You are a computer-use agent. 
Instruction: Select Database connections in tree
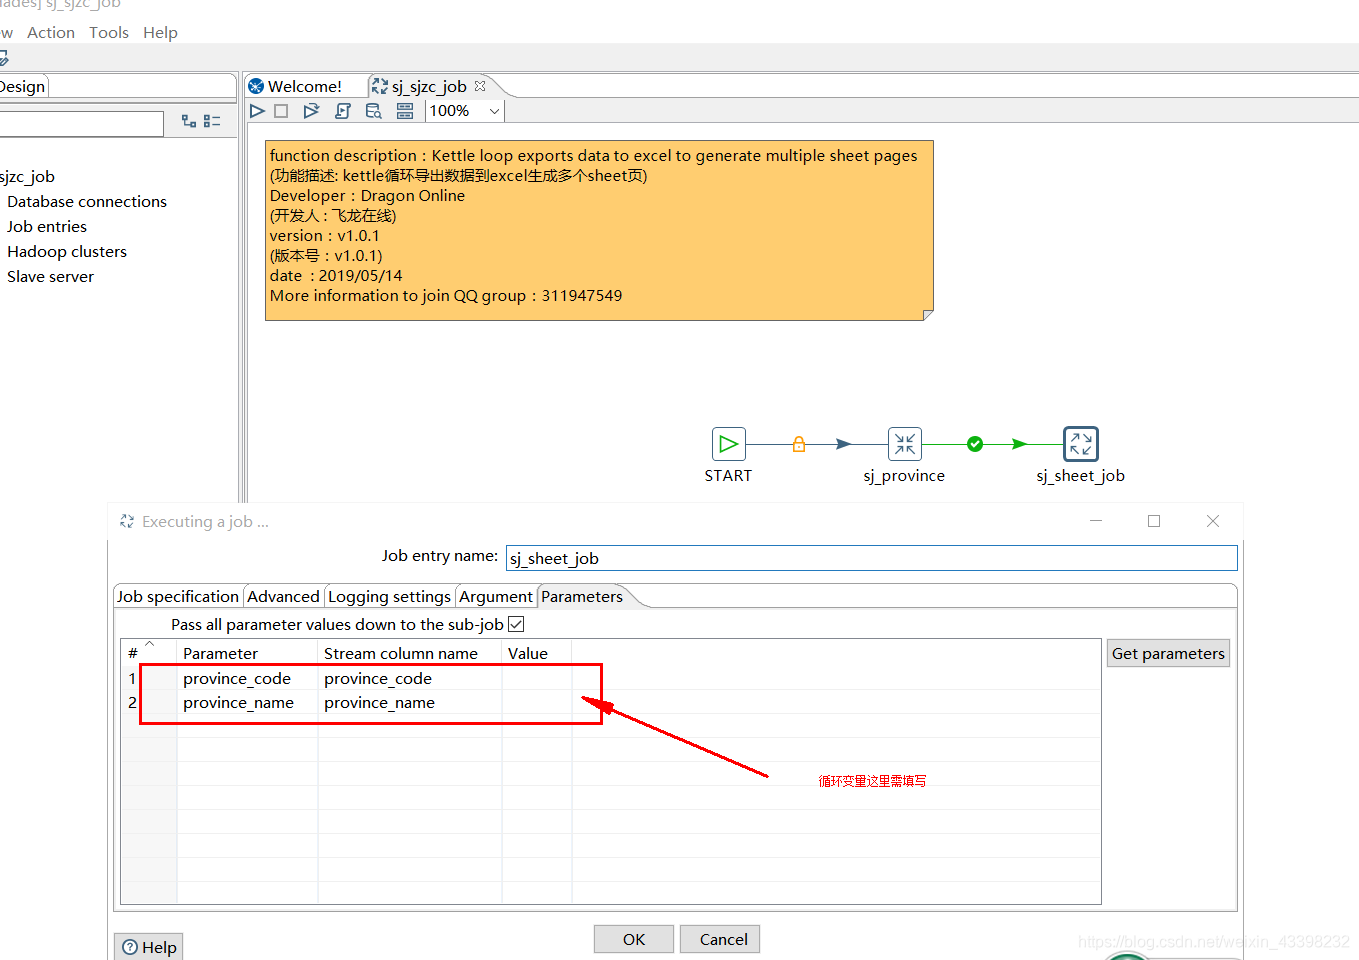pyautogui.click(x=87, y=201)
